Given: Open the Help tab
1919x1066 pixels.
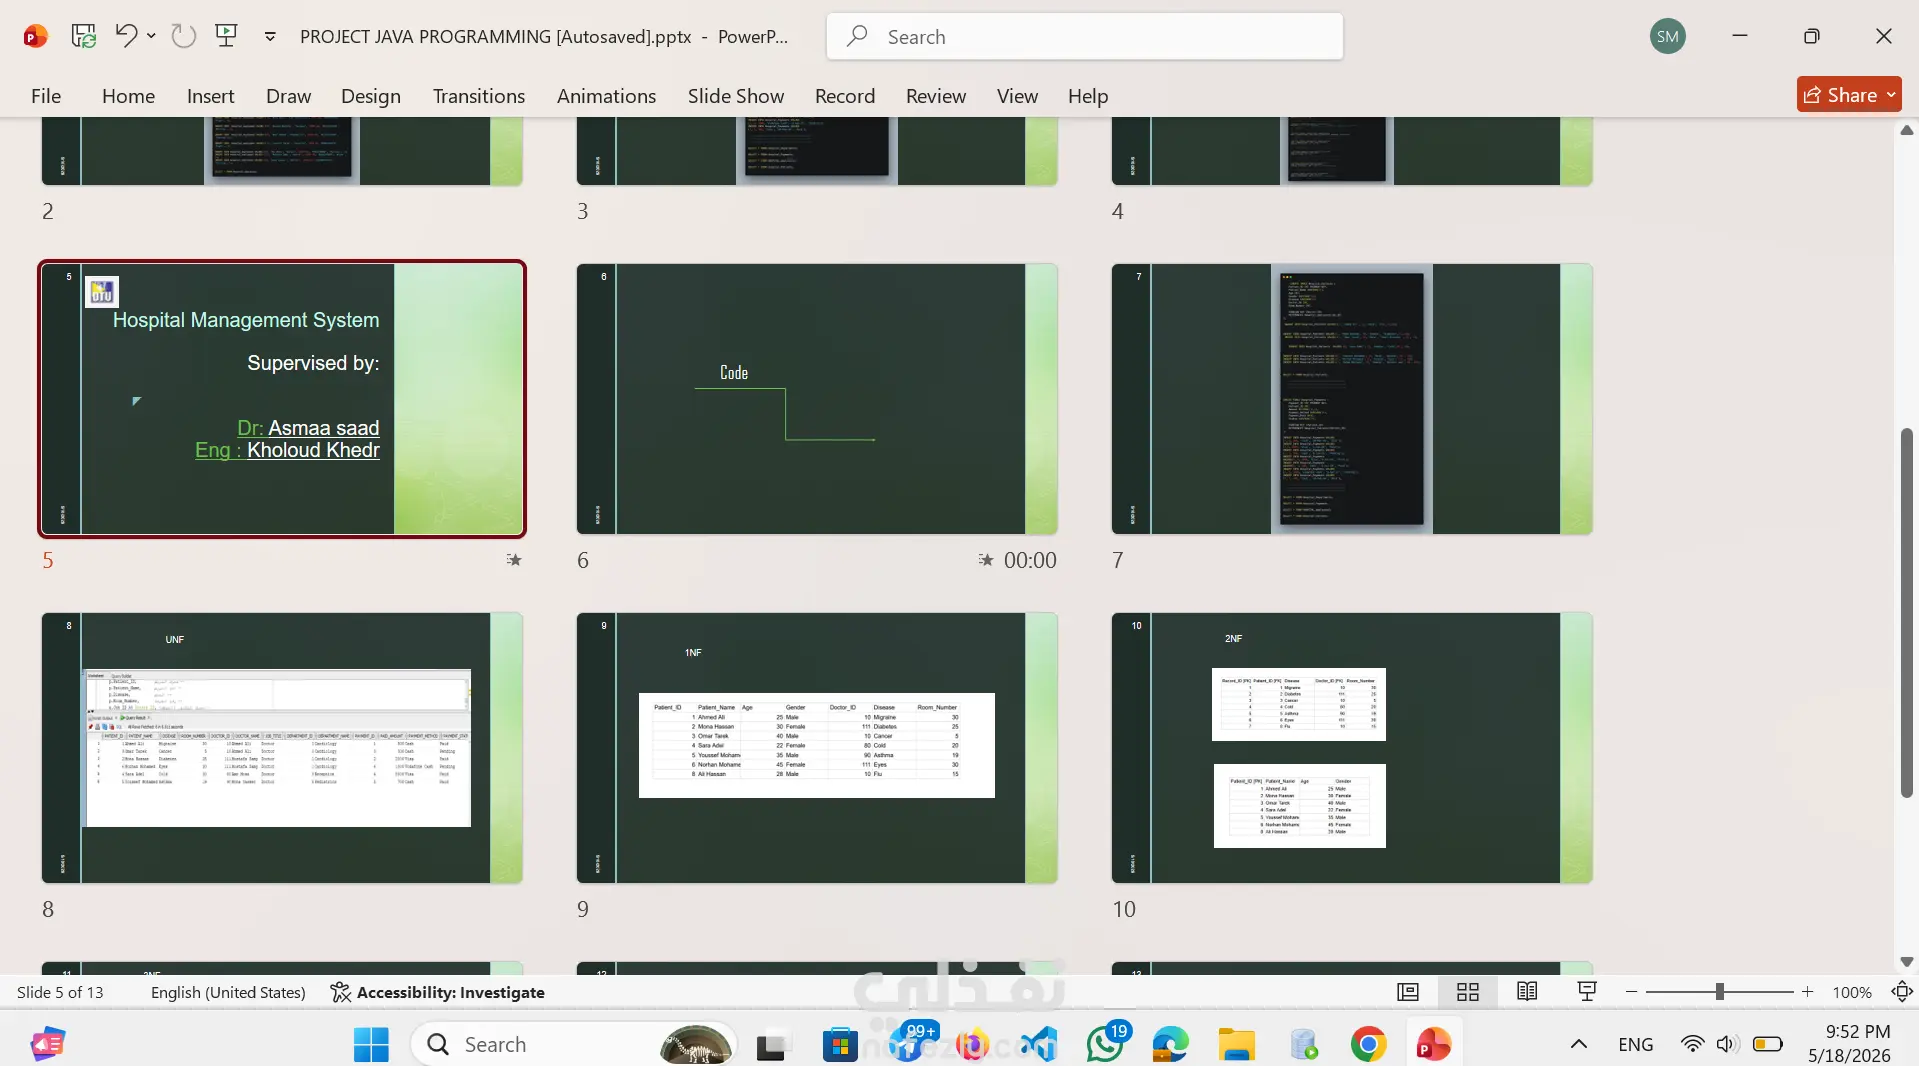Looking at the screenshot, I should click(1087, 96).
